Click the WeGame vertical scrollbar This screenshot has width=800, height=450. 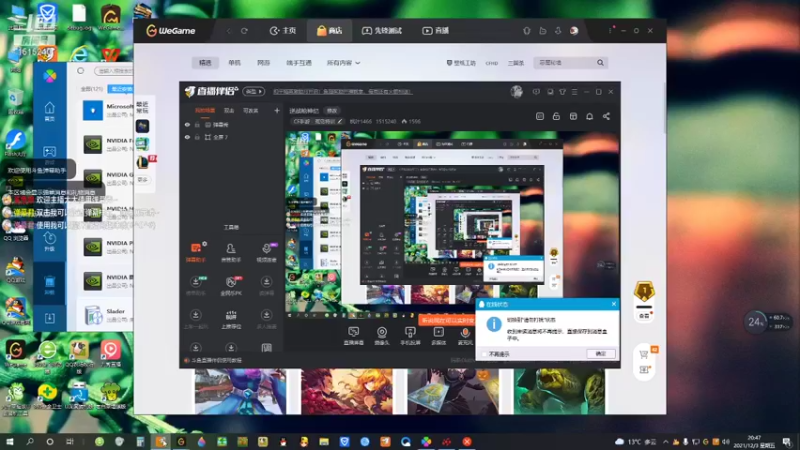click(x=663, y=108)
